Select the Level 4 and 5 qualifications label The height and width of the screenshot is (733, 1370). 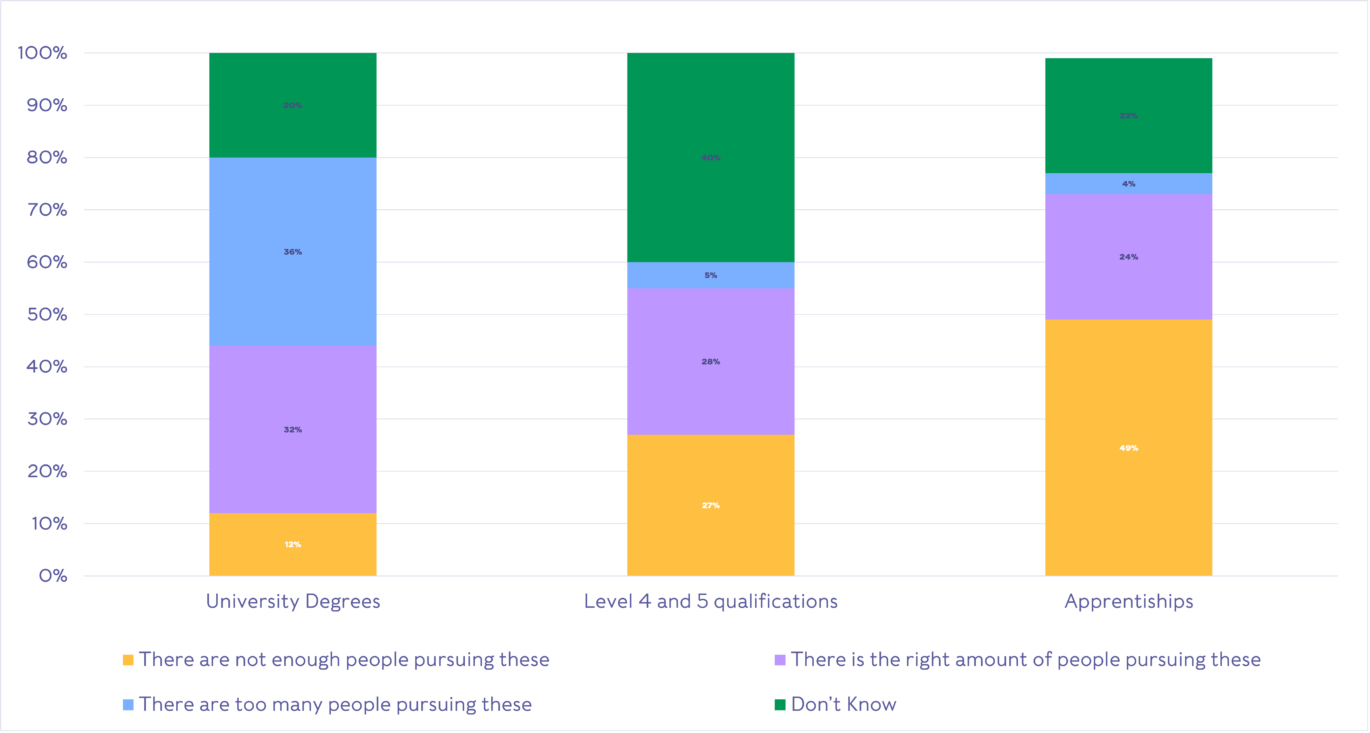pyautogui.click(x=711, y=602)
